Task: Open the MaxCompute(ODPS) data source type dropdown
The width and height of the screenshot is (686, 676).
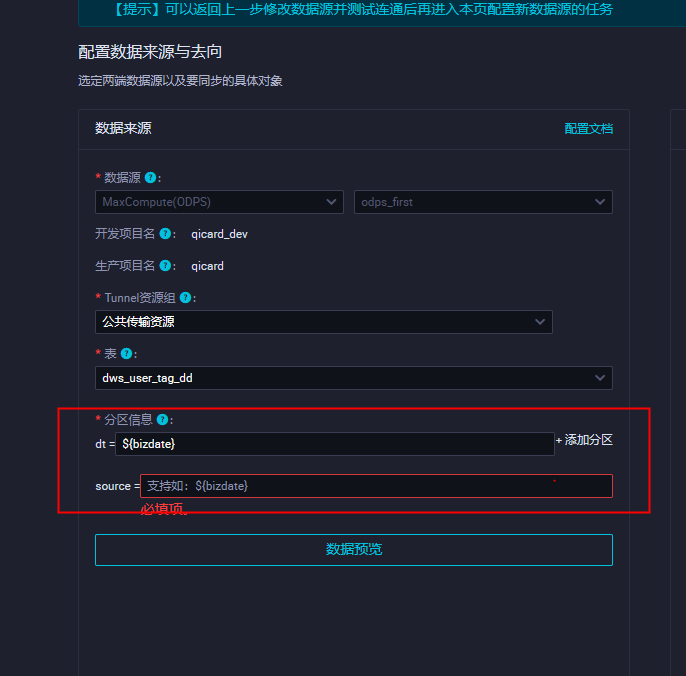Action: (x=219, y=202)
